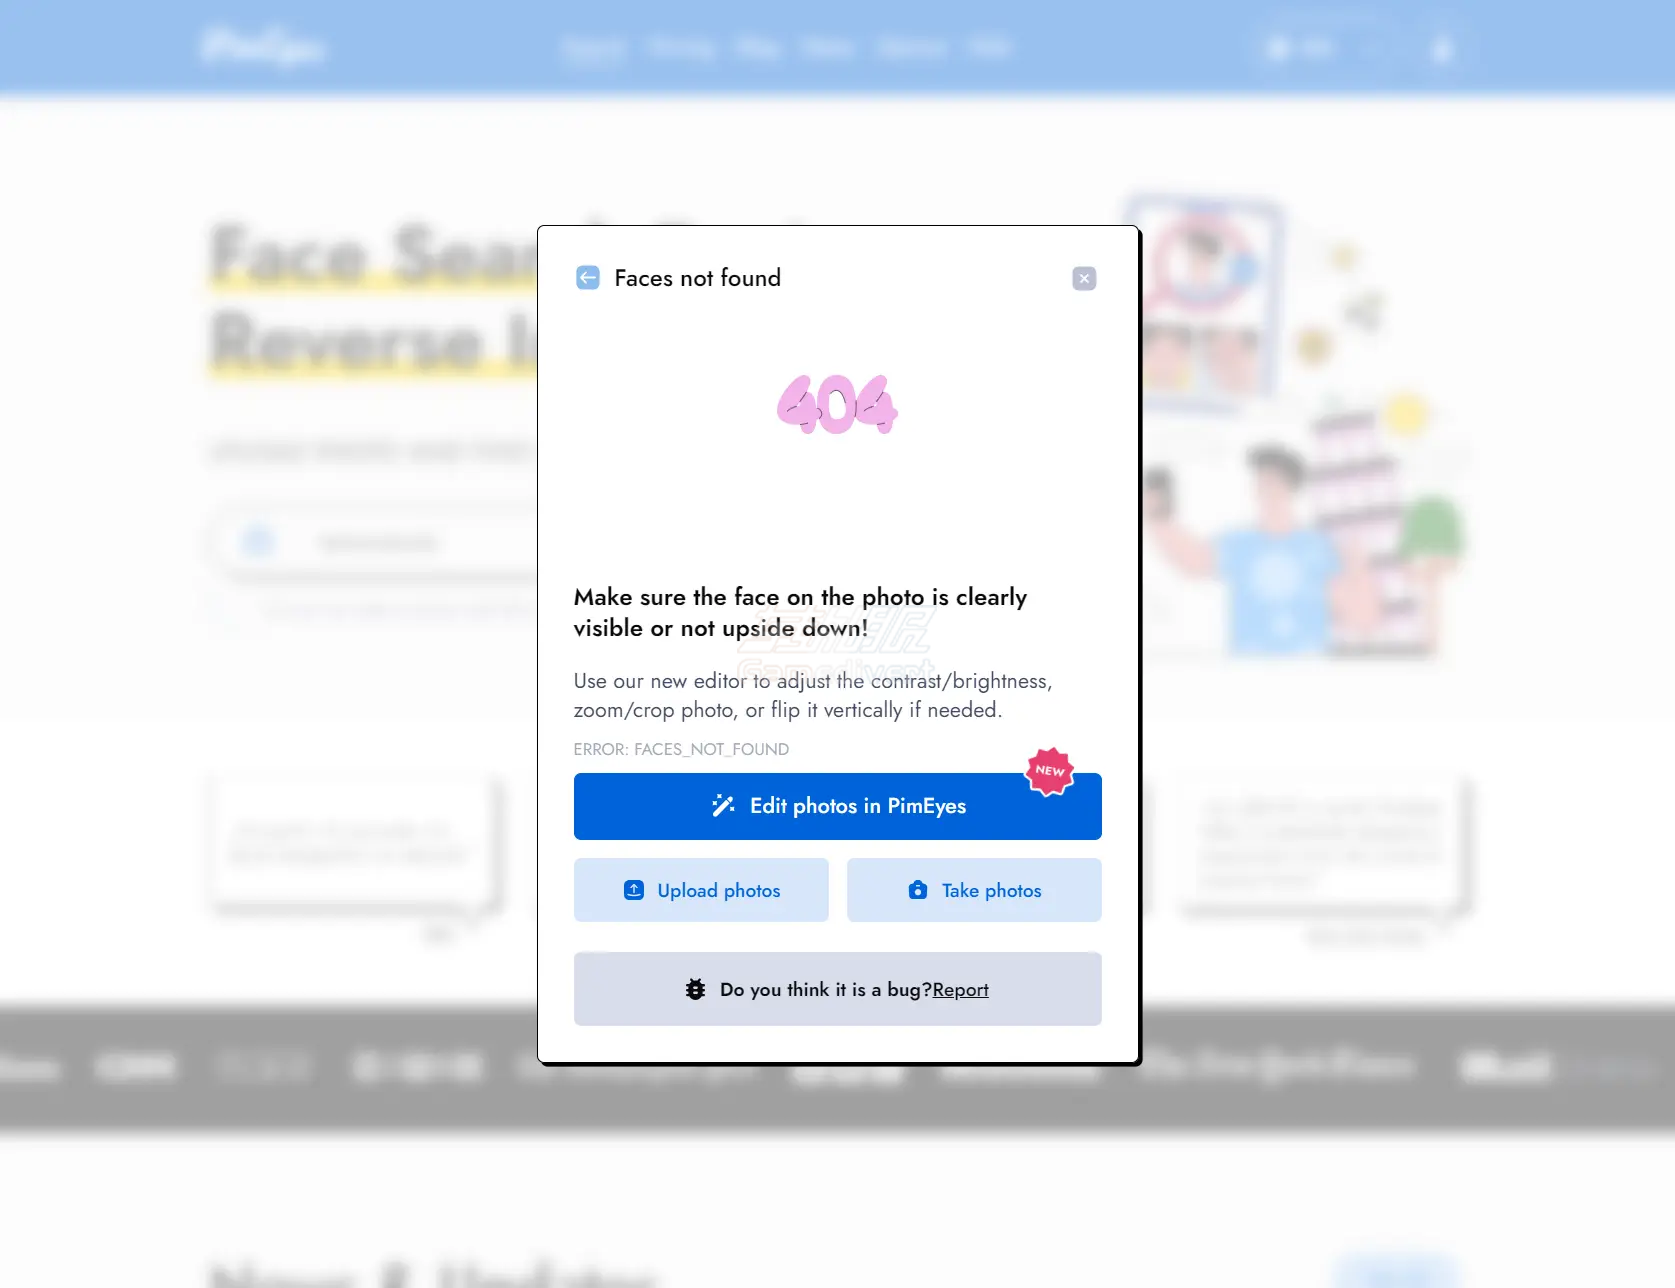Image resolution: width=1675 pixels, height=1288 pixels.
Task: Click the blurred PimEyes logo in header
Action: [x=263, y=47]
